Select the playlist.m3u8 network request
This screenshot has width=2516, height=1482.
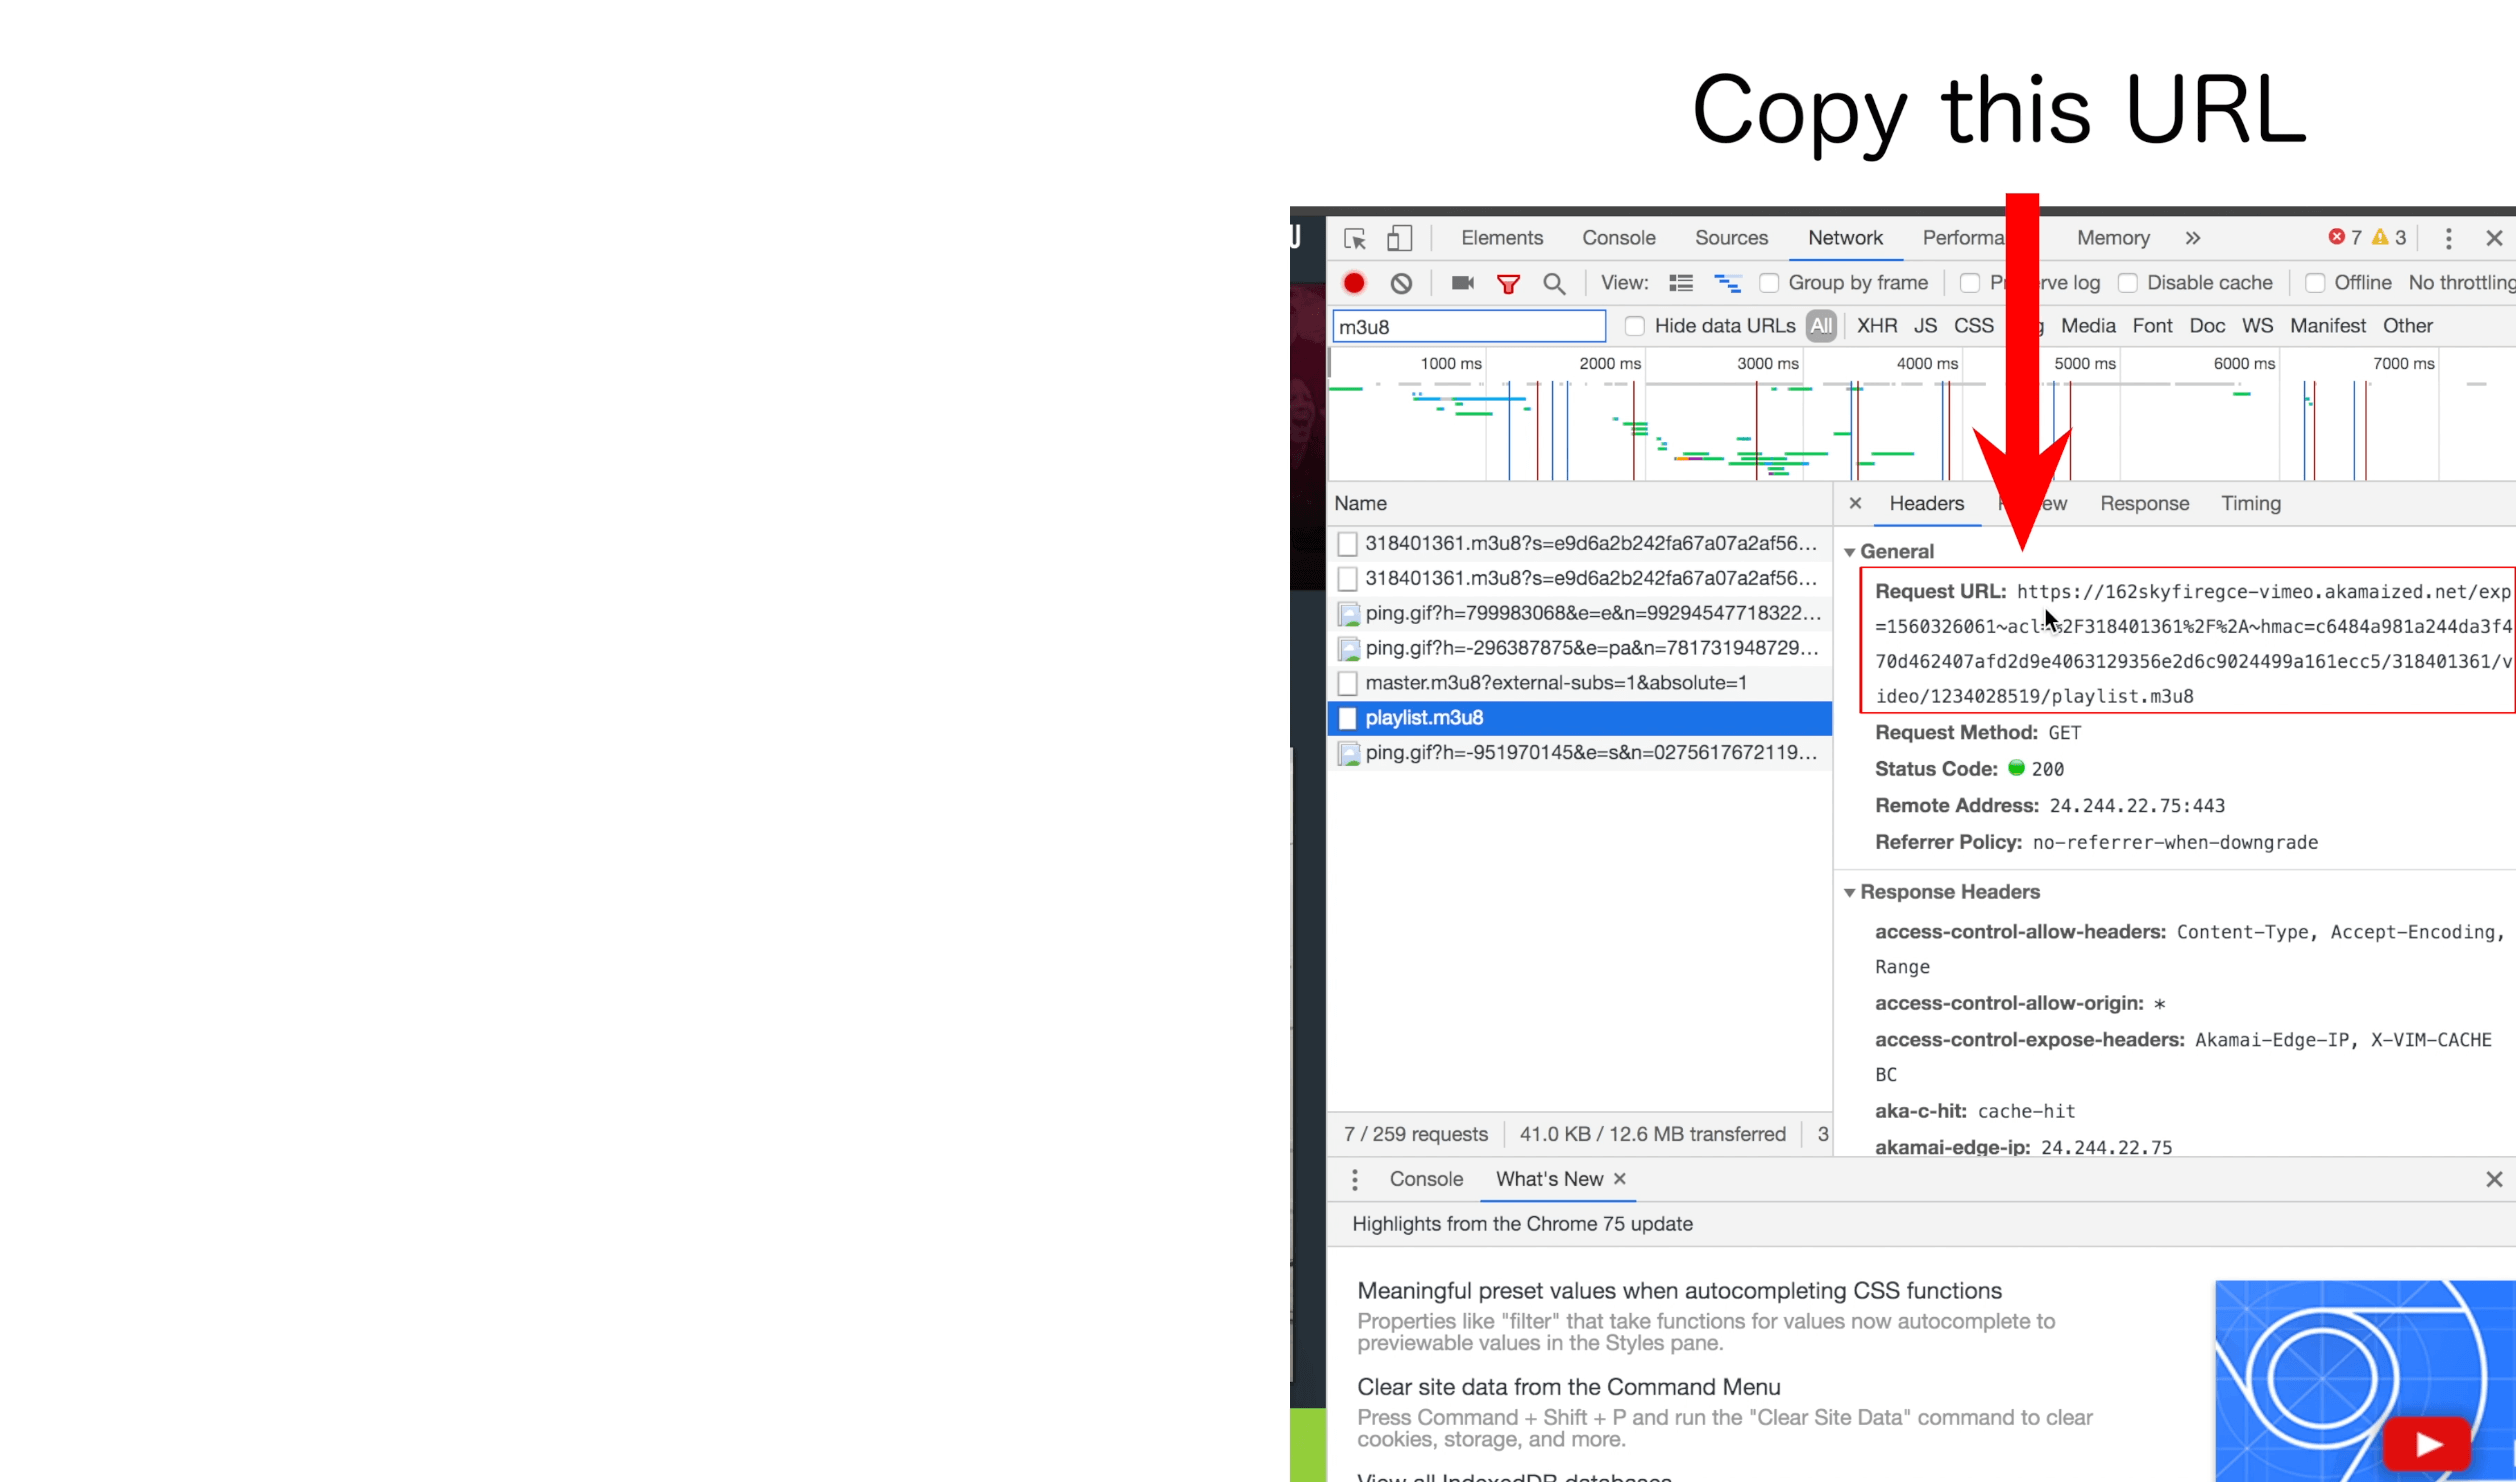[1426, 716]
